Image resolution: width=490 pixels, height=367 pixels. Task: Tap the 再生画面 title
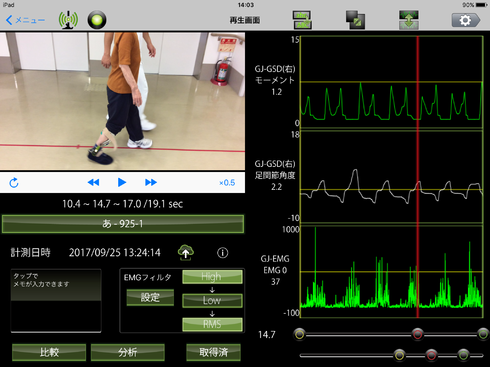245,20
